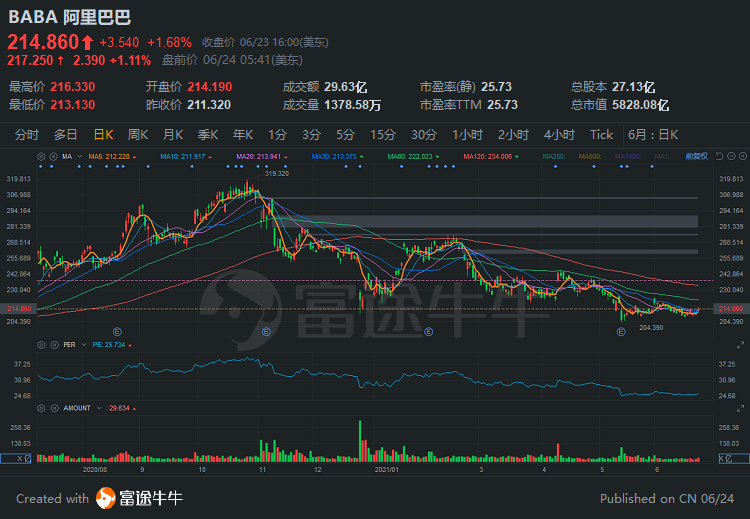Open the PER indicator settings gear
The height and width of the screenshot is (519, 750).
41,344
